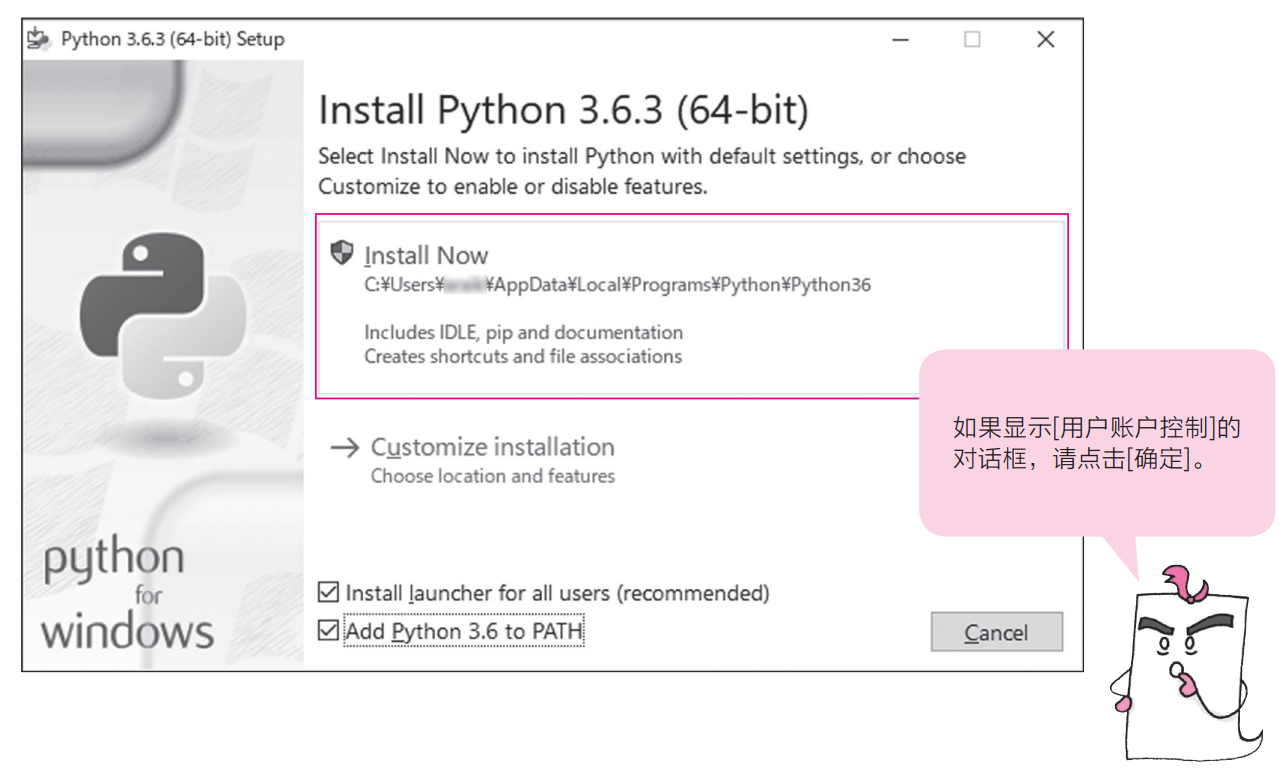Toggle Add Python 3.6 to PATH checkbox
The width and height of the screenshot is (1288, 771).
coord(328,631)
